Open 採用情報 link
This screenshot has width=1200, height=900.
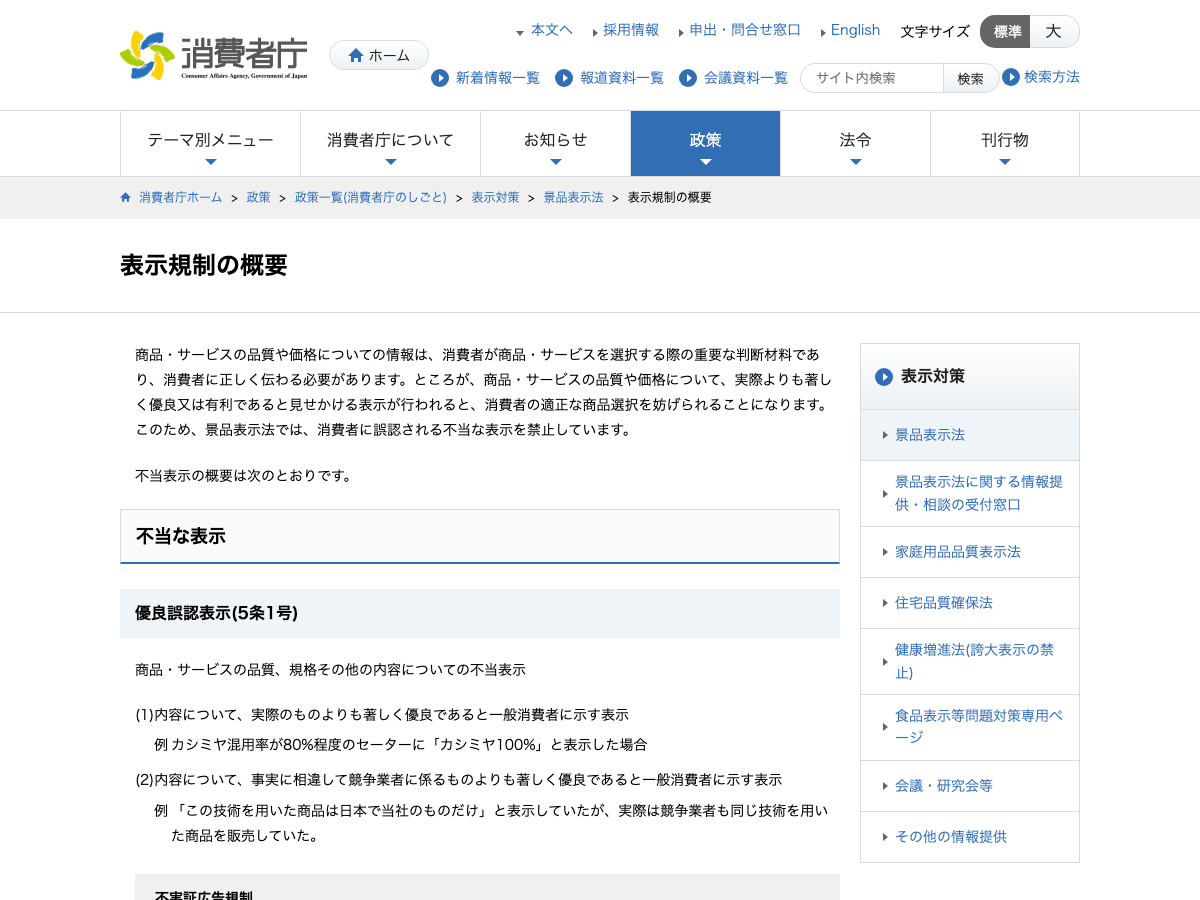(x=631, y=30)
